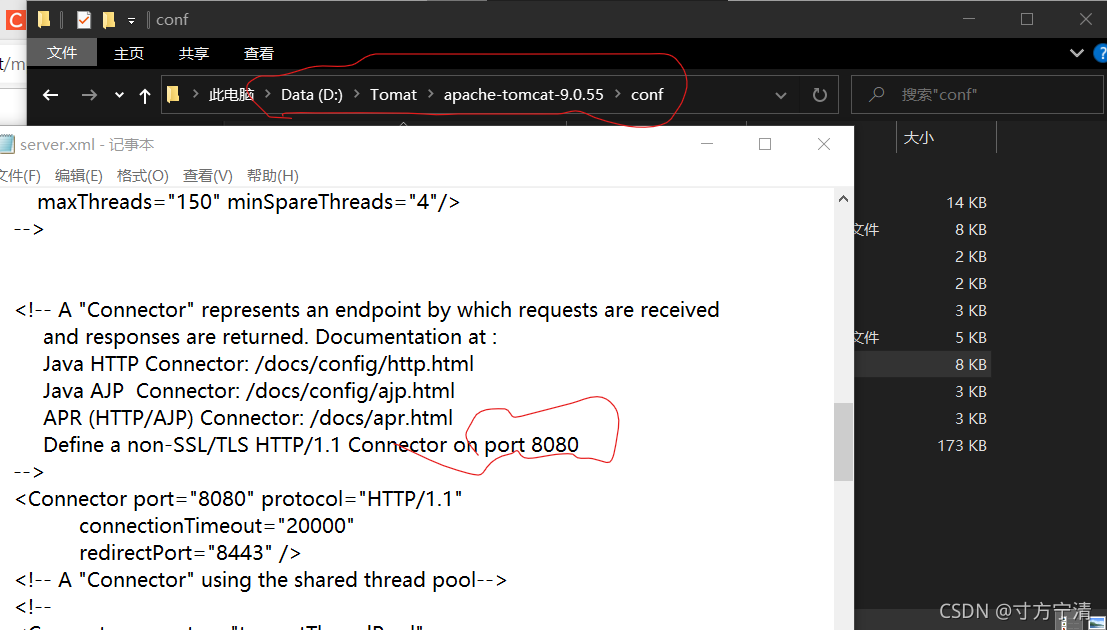The height and width of the screenshot is (630, 1107).
Task: Click the Refresh button beside the address bar
Action: tap(820, 95)
